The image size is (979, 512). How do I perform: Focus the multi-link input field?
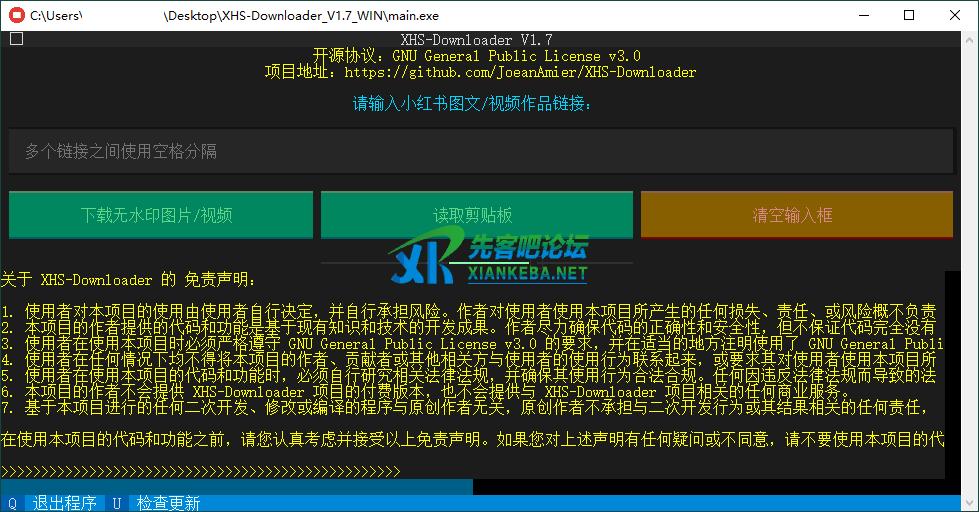pos(481,151)
